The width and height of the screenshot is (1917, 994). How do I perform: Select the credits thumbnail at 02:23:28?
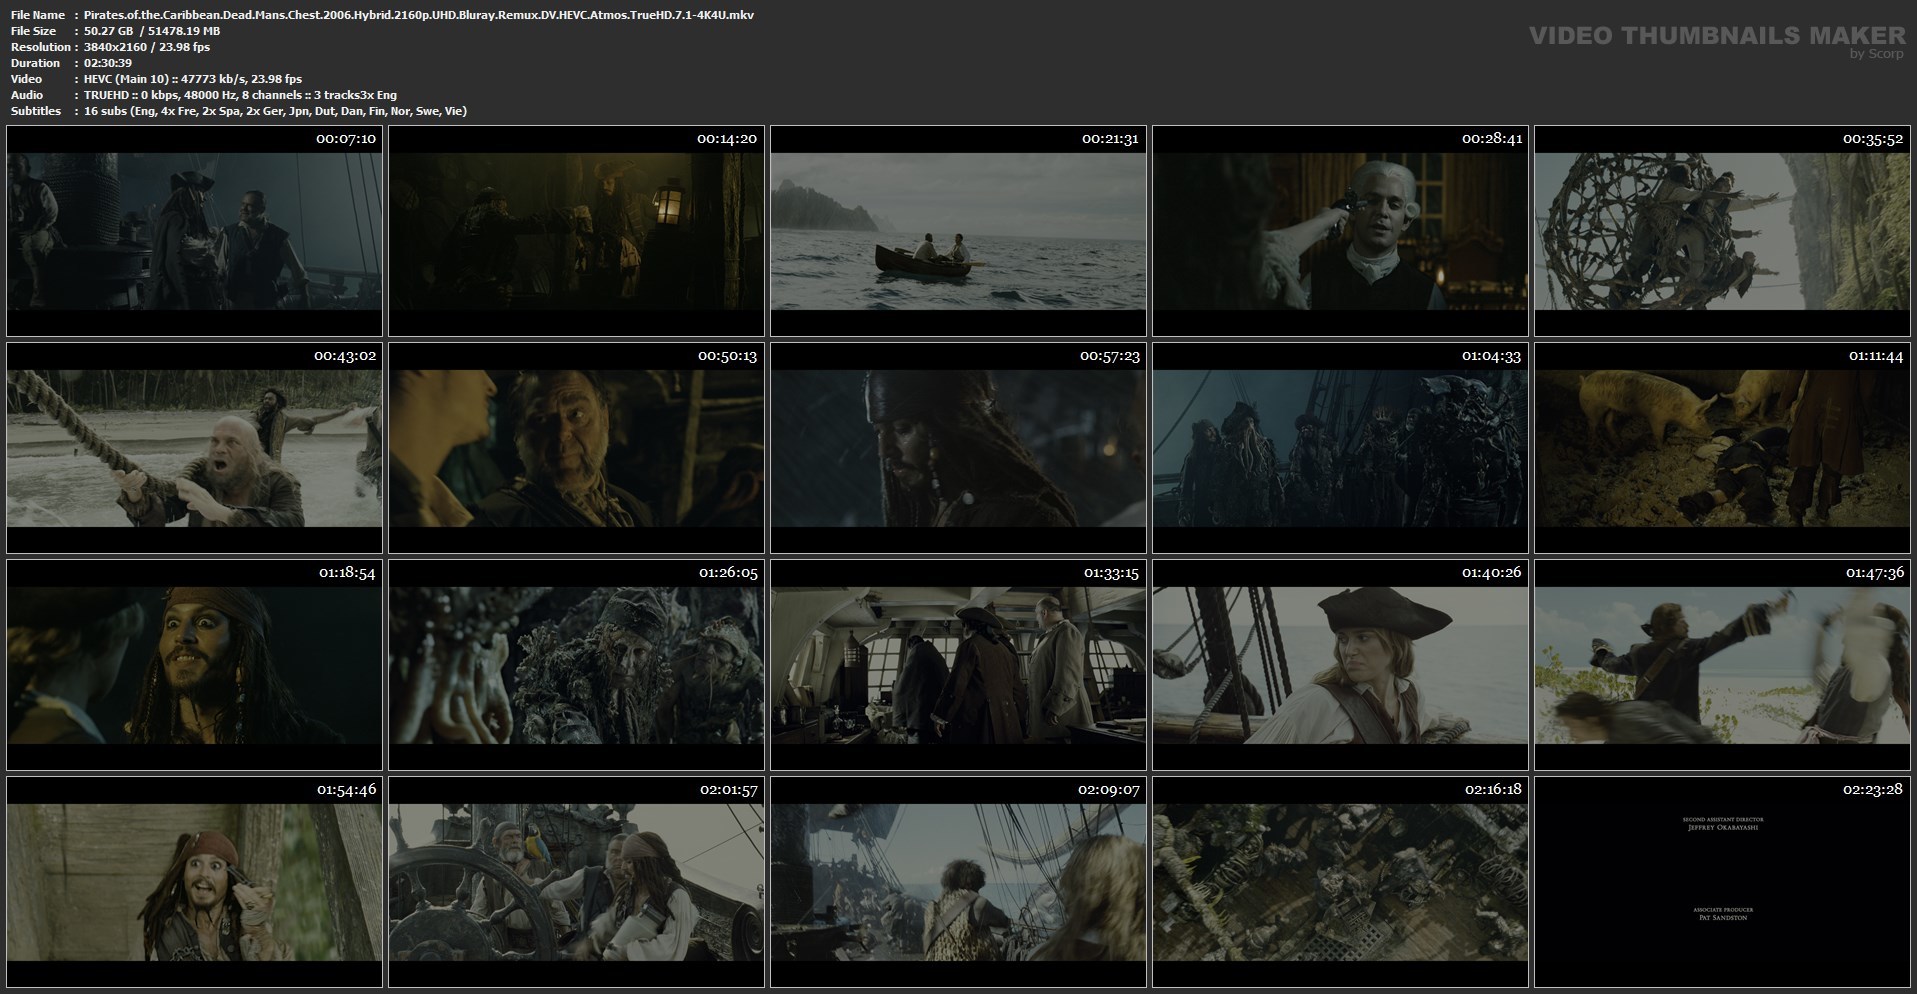coord(1722,882)
